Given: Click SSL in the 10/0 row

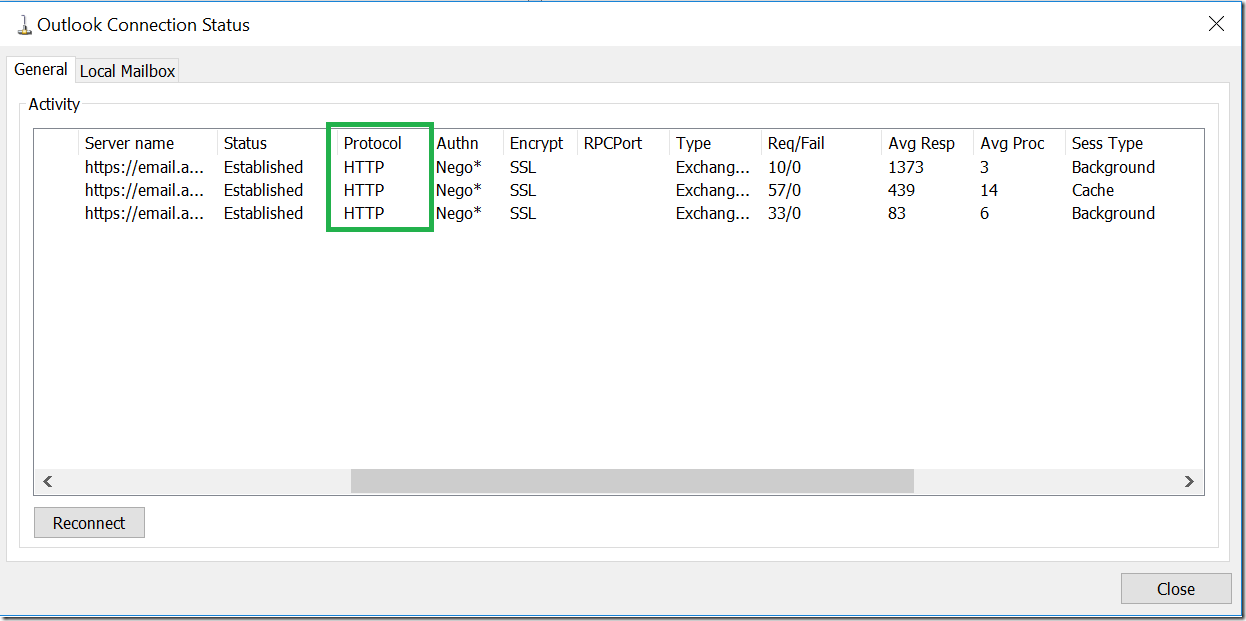Looking at the screenshot, I should point(523,167).
